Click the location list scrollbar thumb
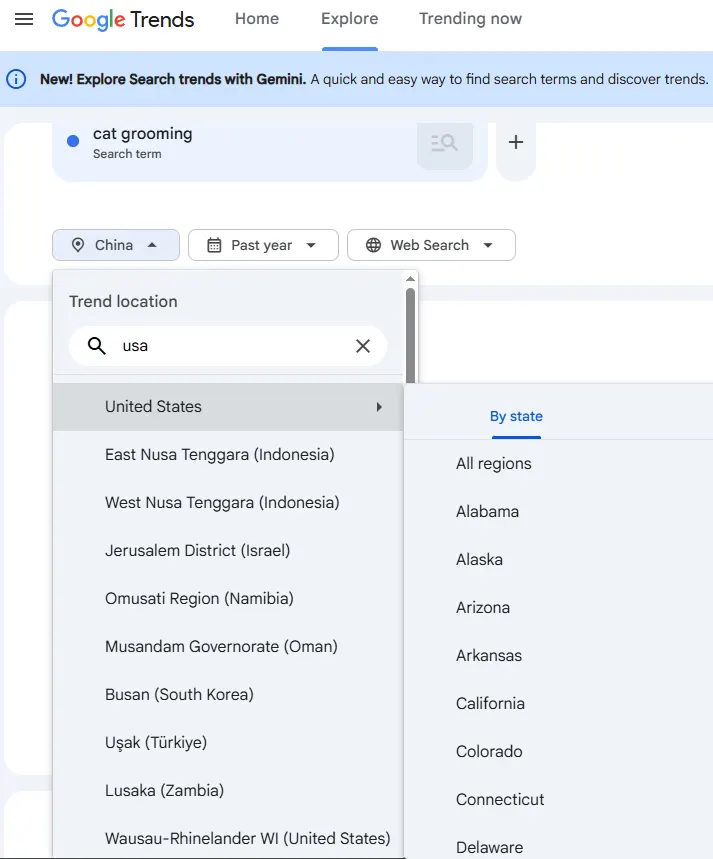Viewport: 713px width, 859px height. point(410,335)
